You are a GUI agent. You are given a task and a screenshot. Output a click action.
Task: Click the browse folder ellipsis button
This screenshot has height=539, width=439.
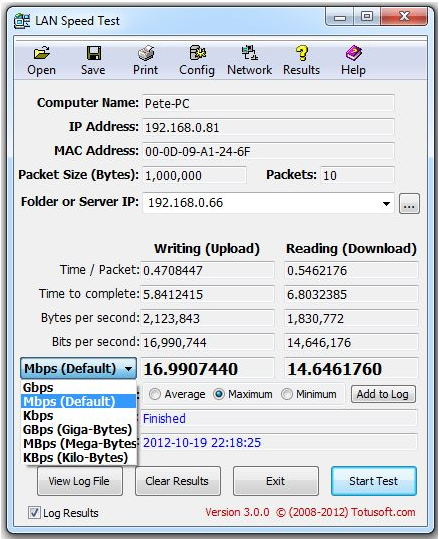409,204
